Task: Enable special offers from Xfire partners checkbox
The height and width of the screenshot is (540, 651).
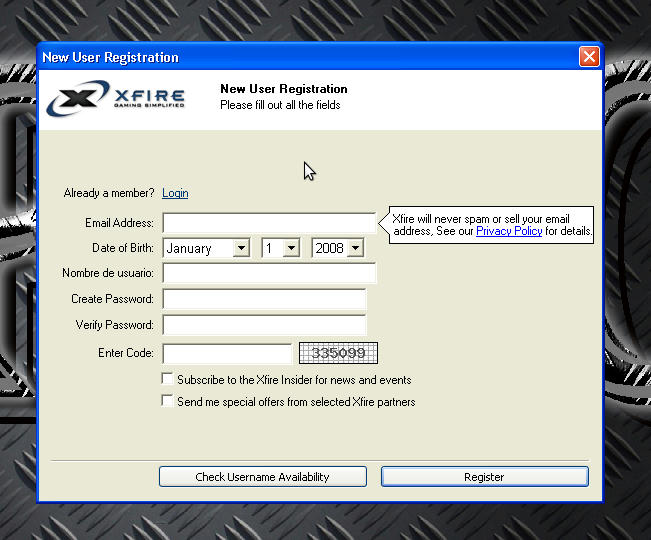Action: click(x=167, y=401)
